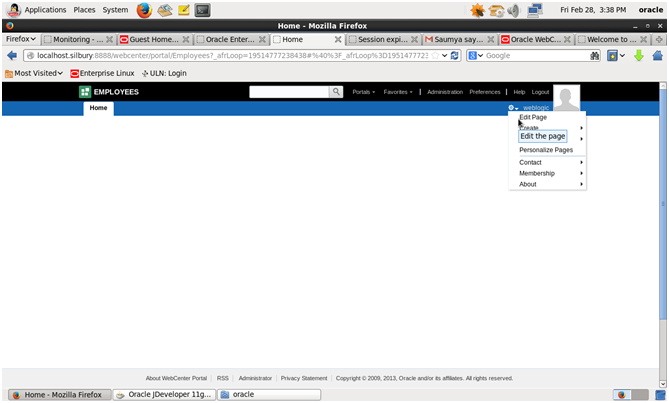The image size is (669, 403).
Task: Click the Logout link
Action: [540, 92]
